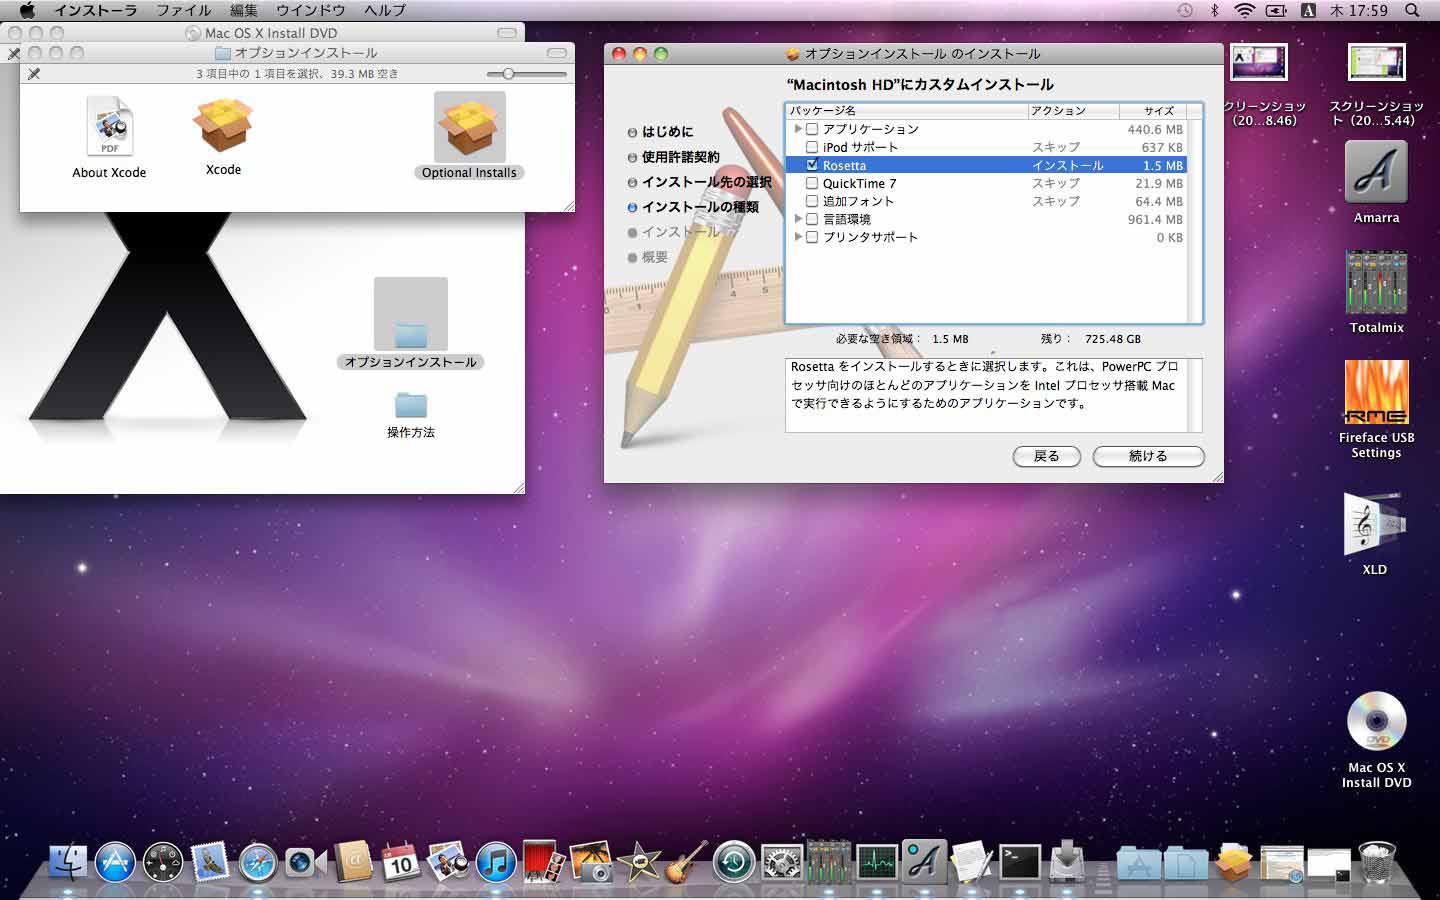Launch Terminal from the Dock
This screenshot has width=1440, height=900.
[1020, 861]
